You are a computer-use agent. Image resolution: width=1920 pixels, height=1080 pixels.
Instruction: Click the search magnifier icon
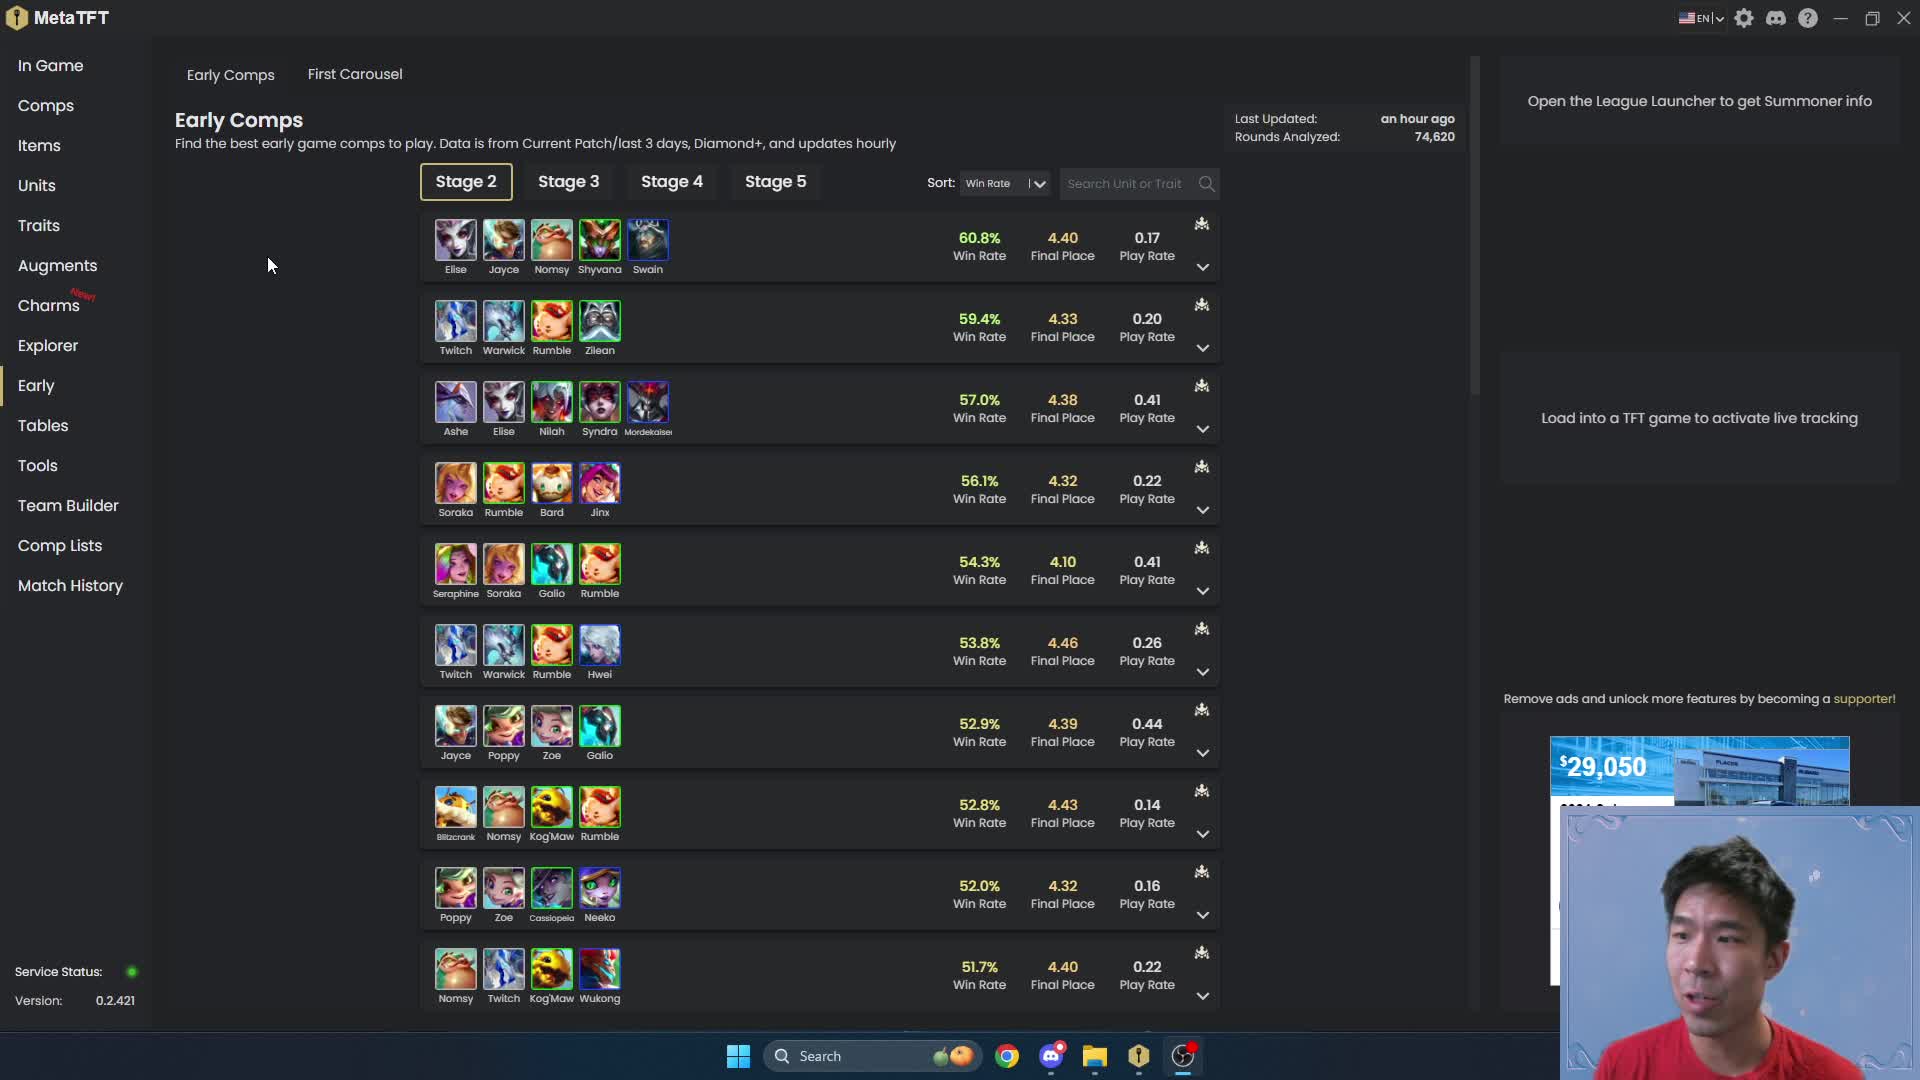[x=1206, y=184]
